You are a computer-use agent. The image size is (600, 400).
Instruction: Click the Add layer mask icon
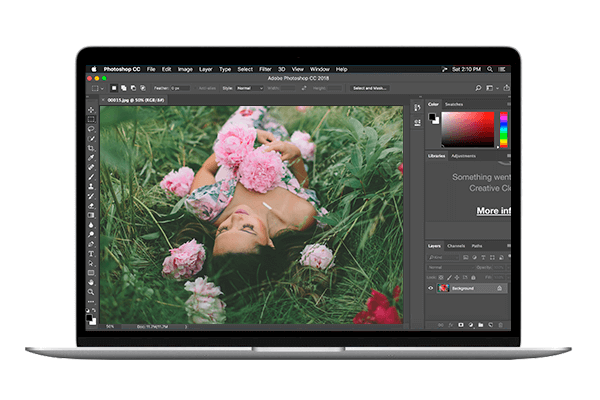point(461,325)
